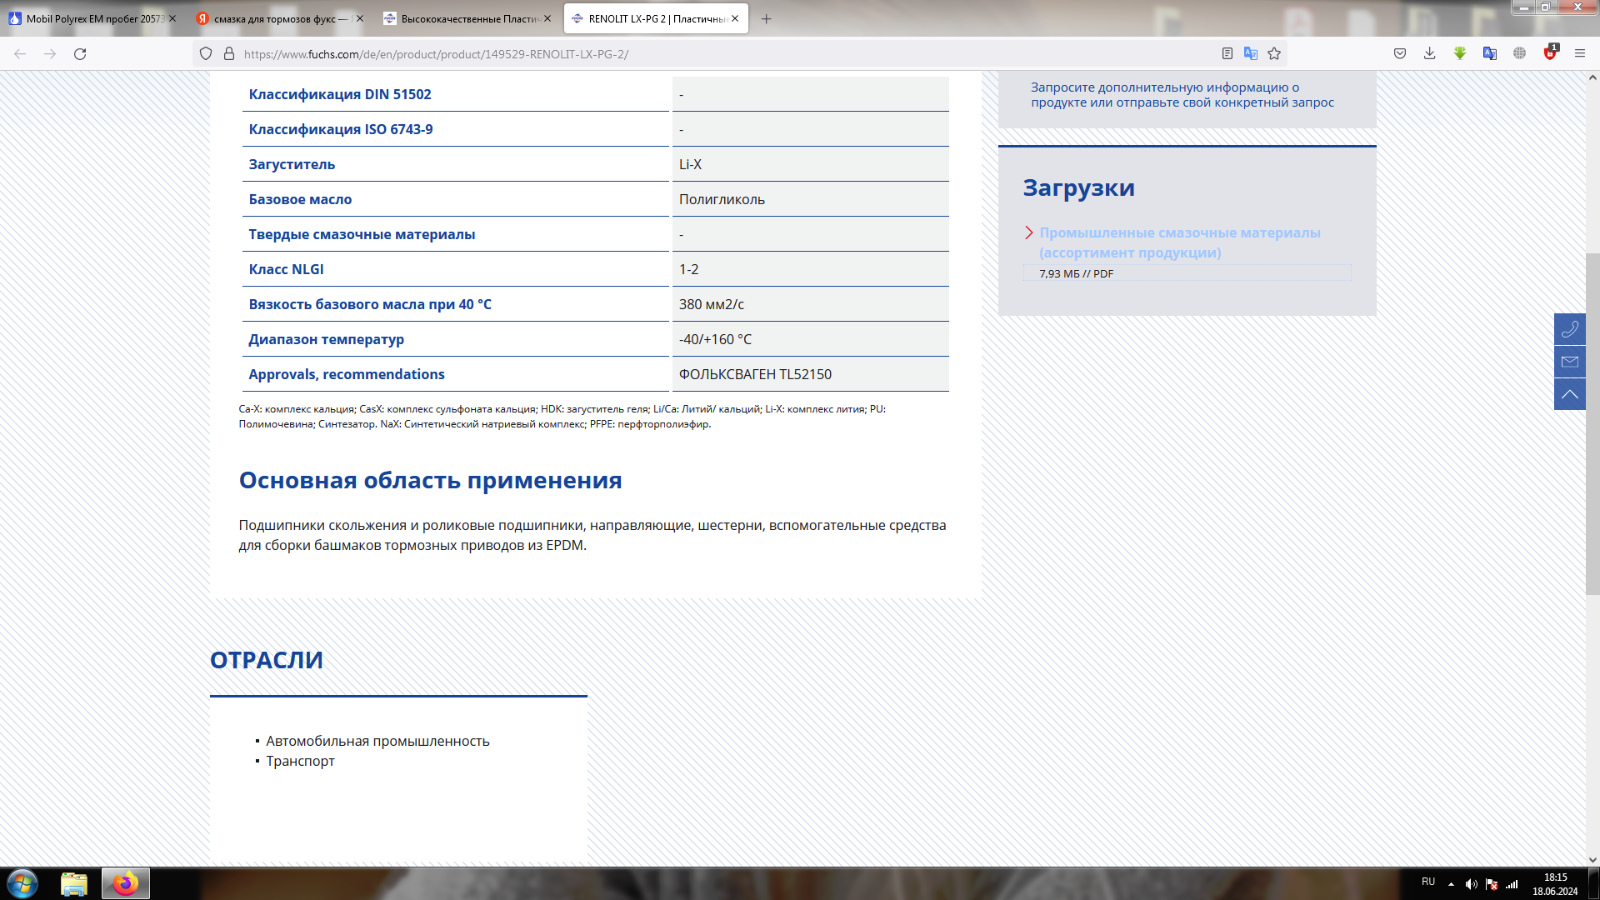Click the envelope email side button
The width and height of the screenshot is (1600, 900).
(1570, 362)
